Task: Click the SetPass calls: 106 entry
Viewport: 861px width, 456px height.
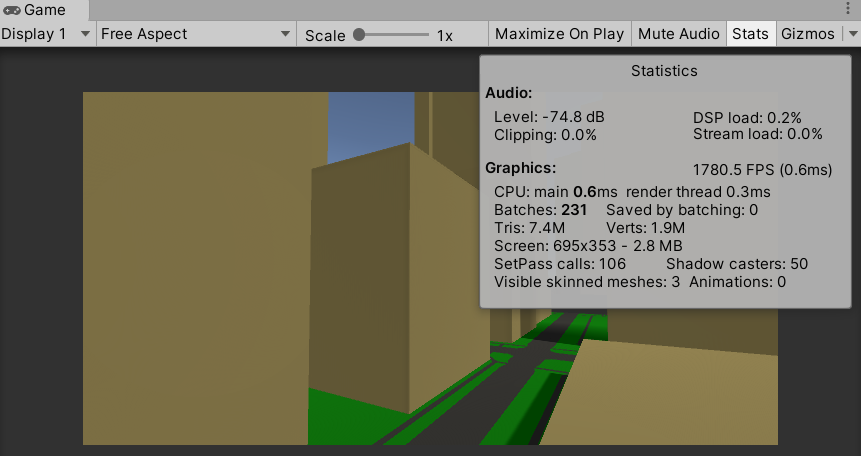Action: click(560, 264)
